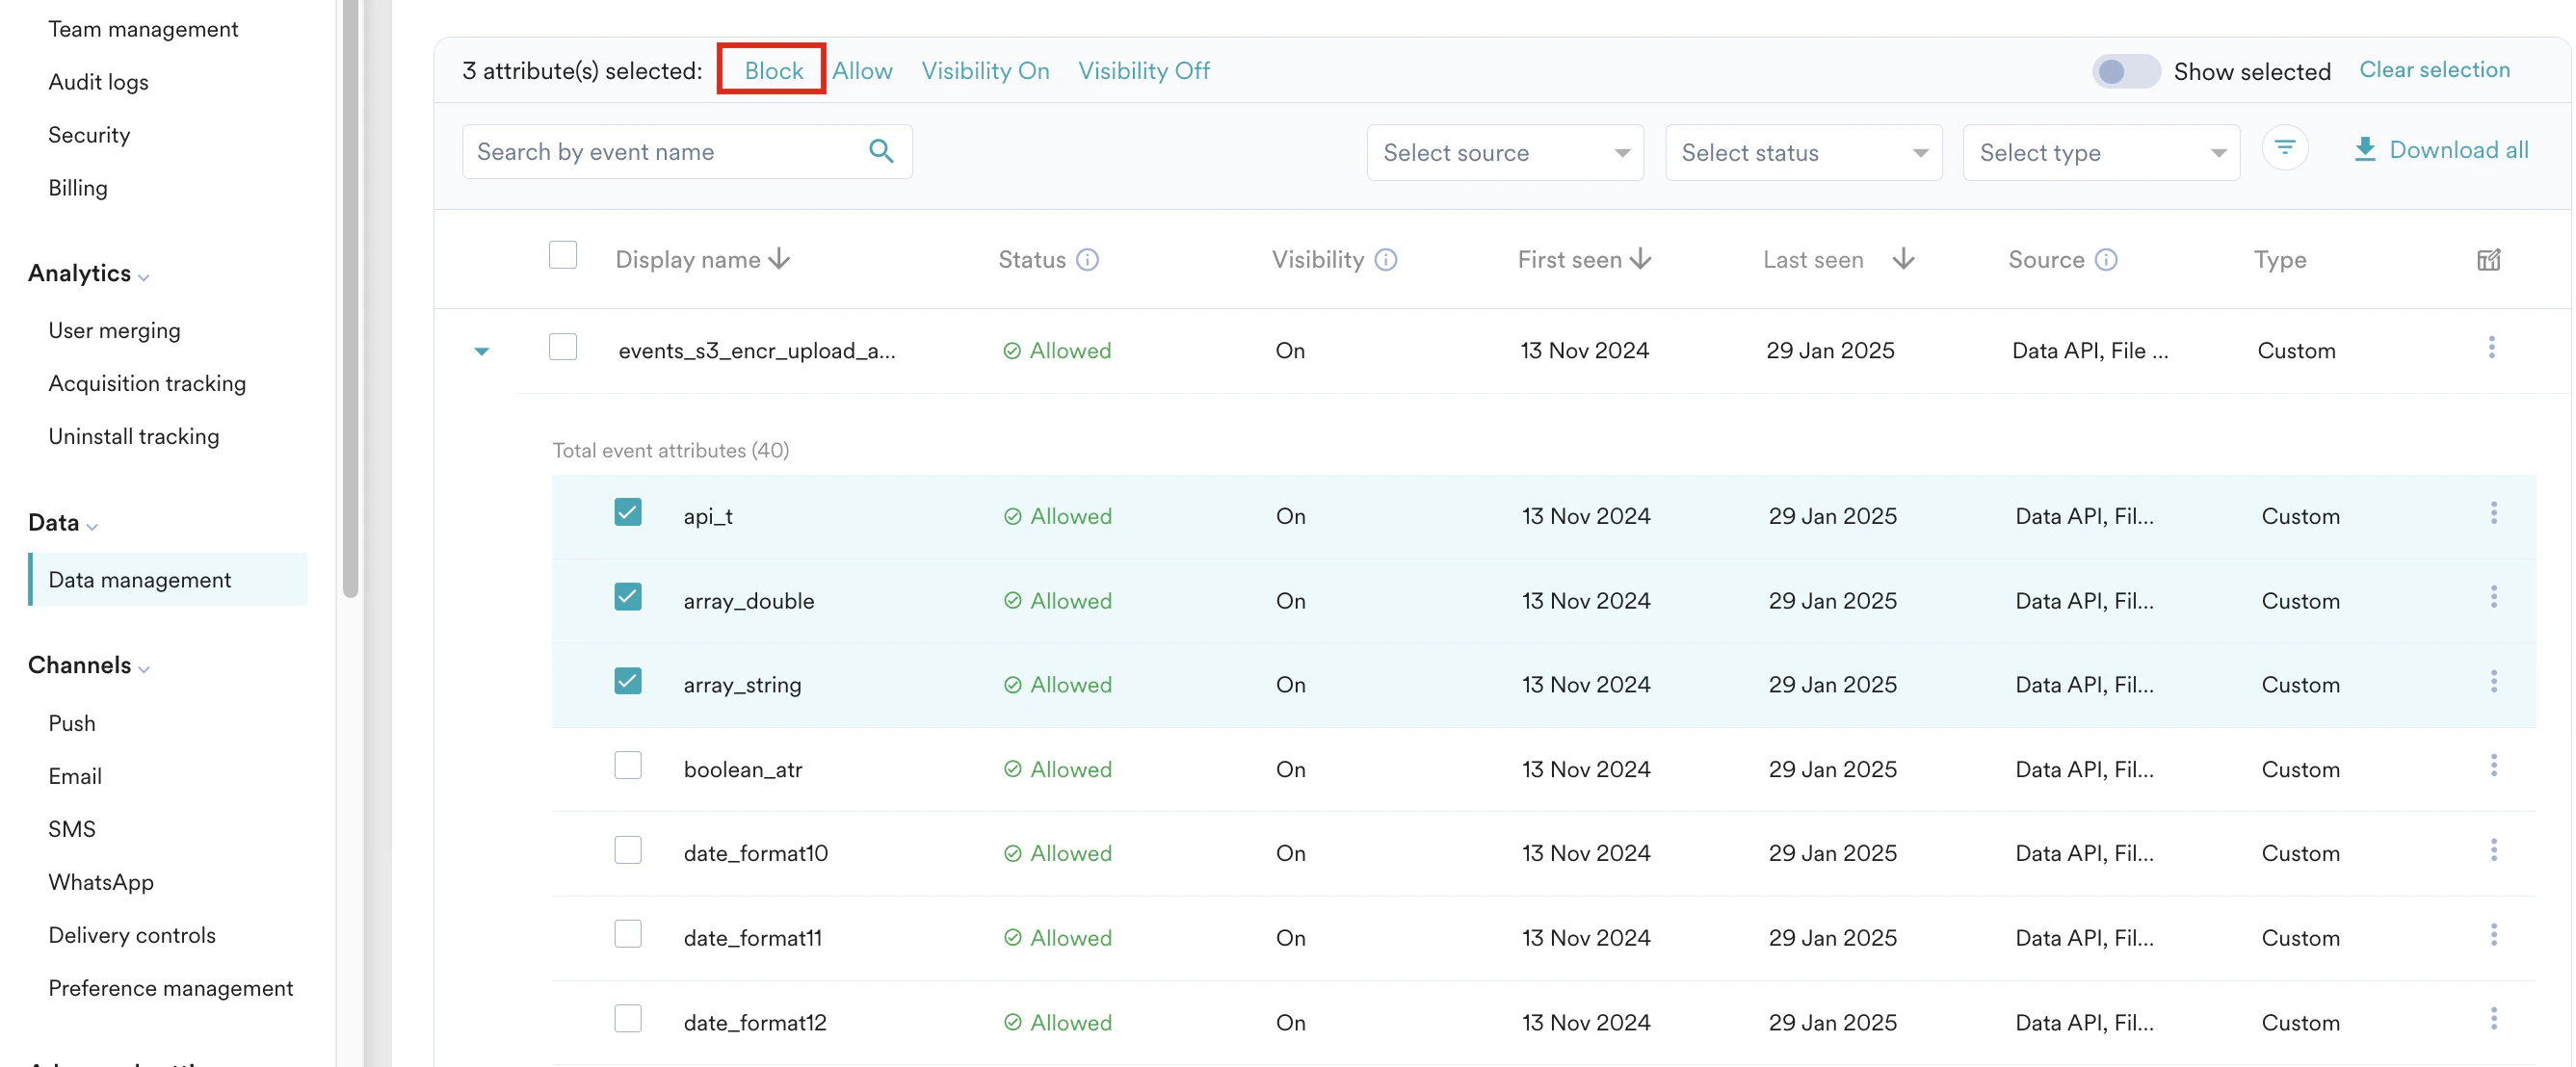2576x1067 pixels.
Task: Open the column customization icon
Action: (x=2488, y=260)
